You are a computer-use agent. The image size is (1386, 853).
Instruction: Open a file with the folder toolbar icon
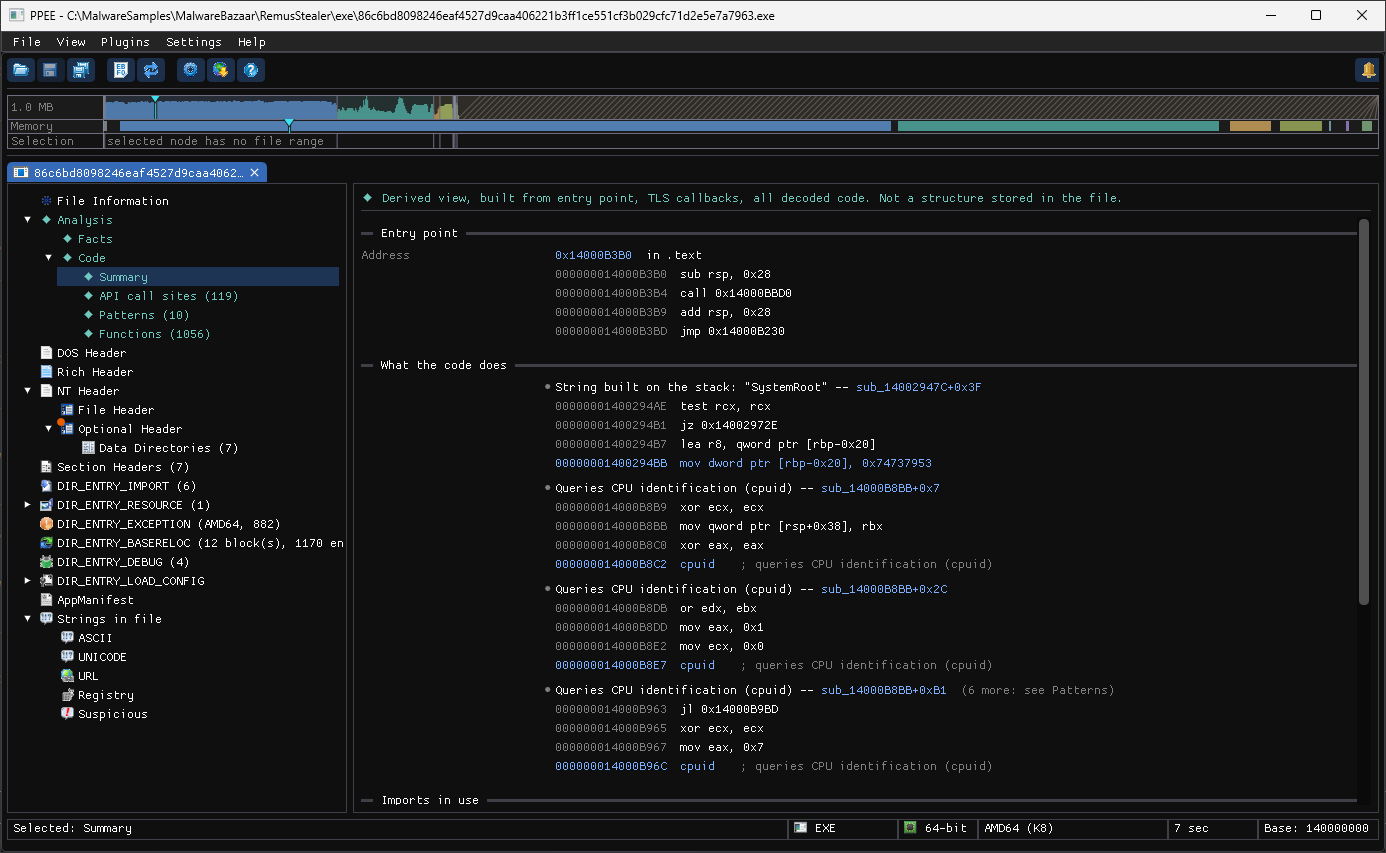20,70
